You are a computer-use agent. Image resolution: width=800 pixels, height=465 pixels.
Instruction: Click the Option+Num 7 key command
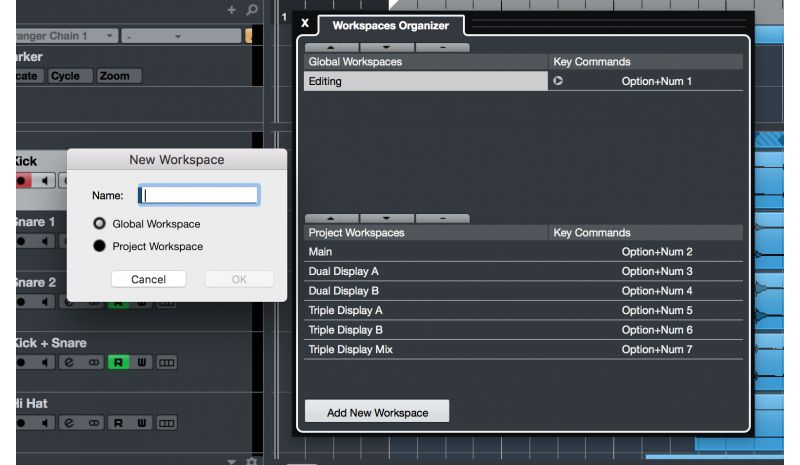coord(657,350)
